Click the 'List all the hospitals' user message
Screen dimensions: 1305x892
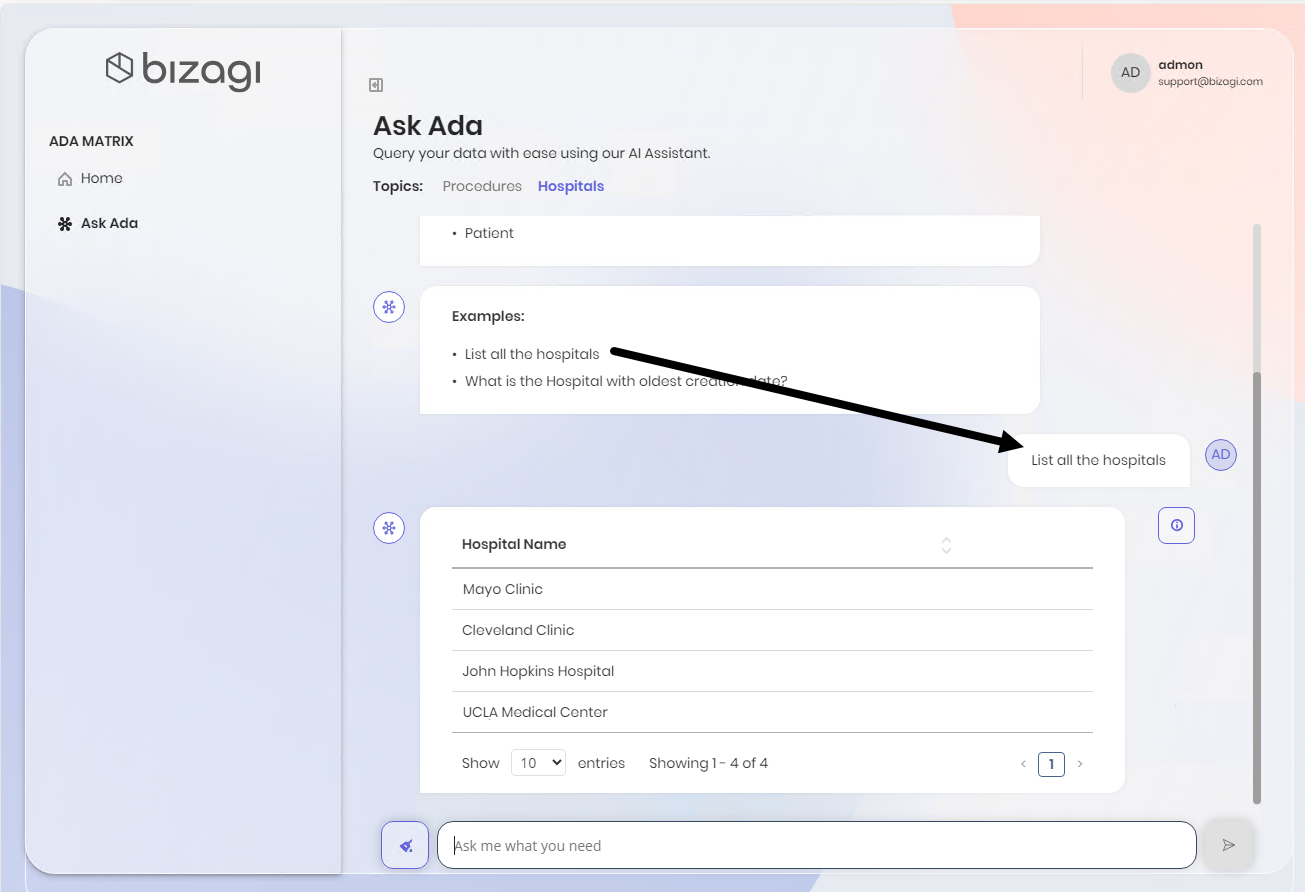1098,460
